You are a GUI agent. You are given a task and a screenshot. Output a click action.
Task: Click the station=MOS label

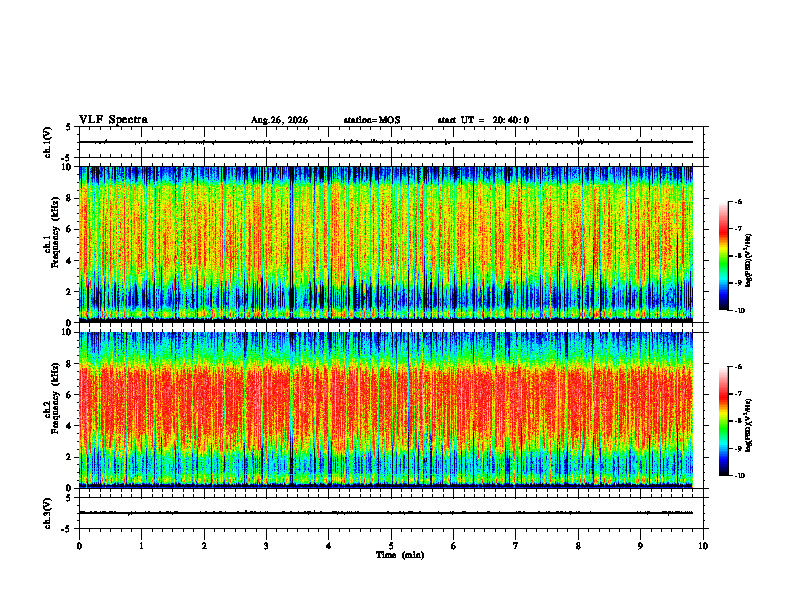[372, 120]
